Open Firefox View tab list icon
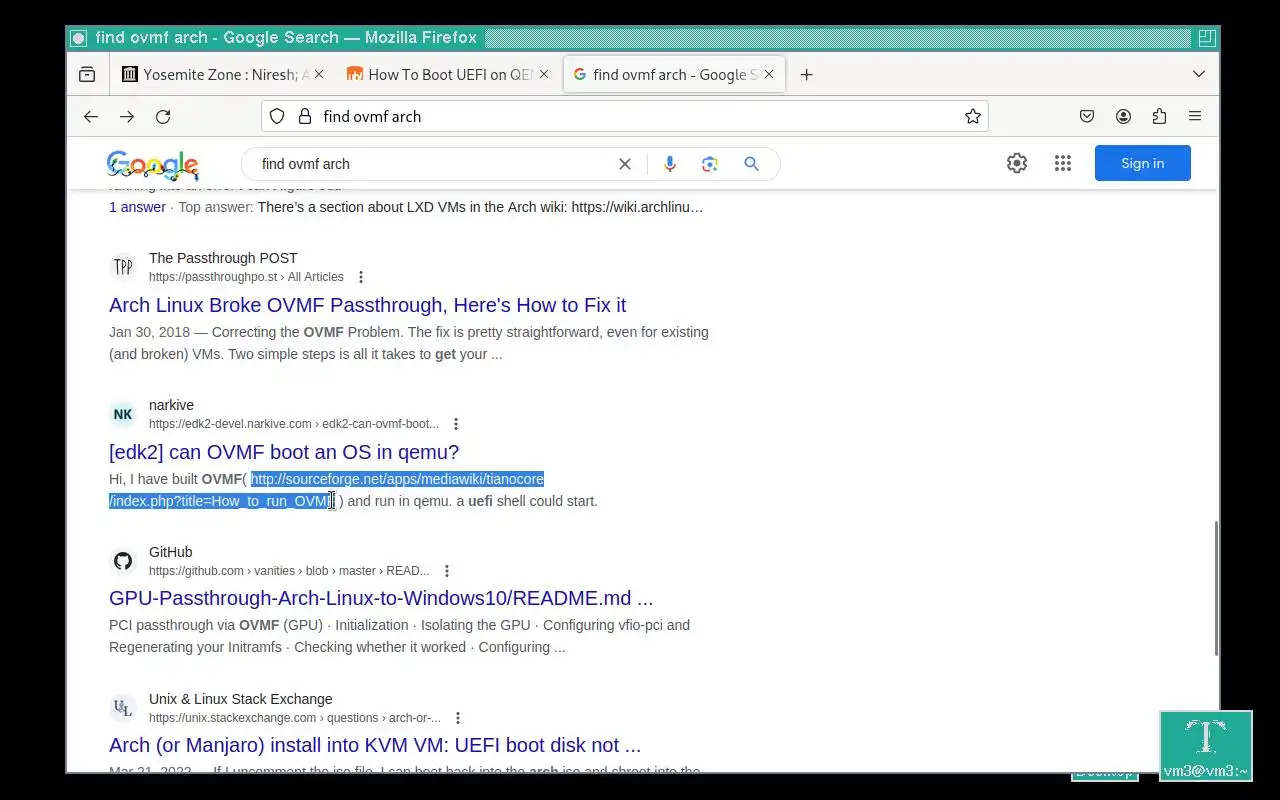The height and width of the screenshot is (800, 1280). 87,74
